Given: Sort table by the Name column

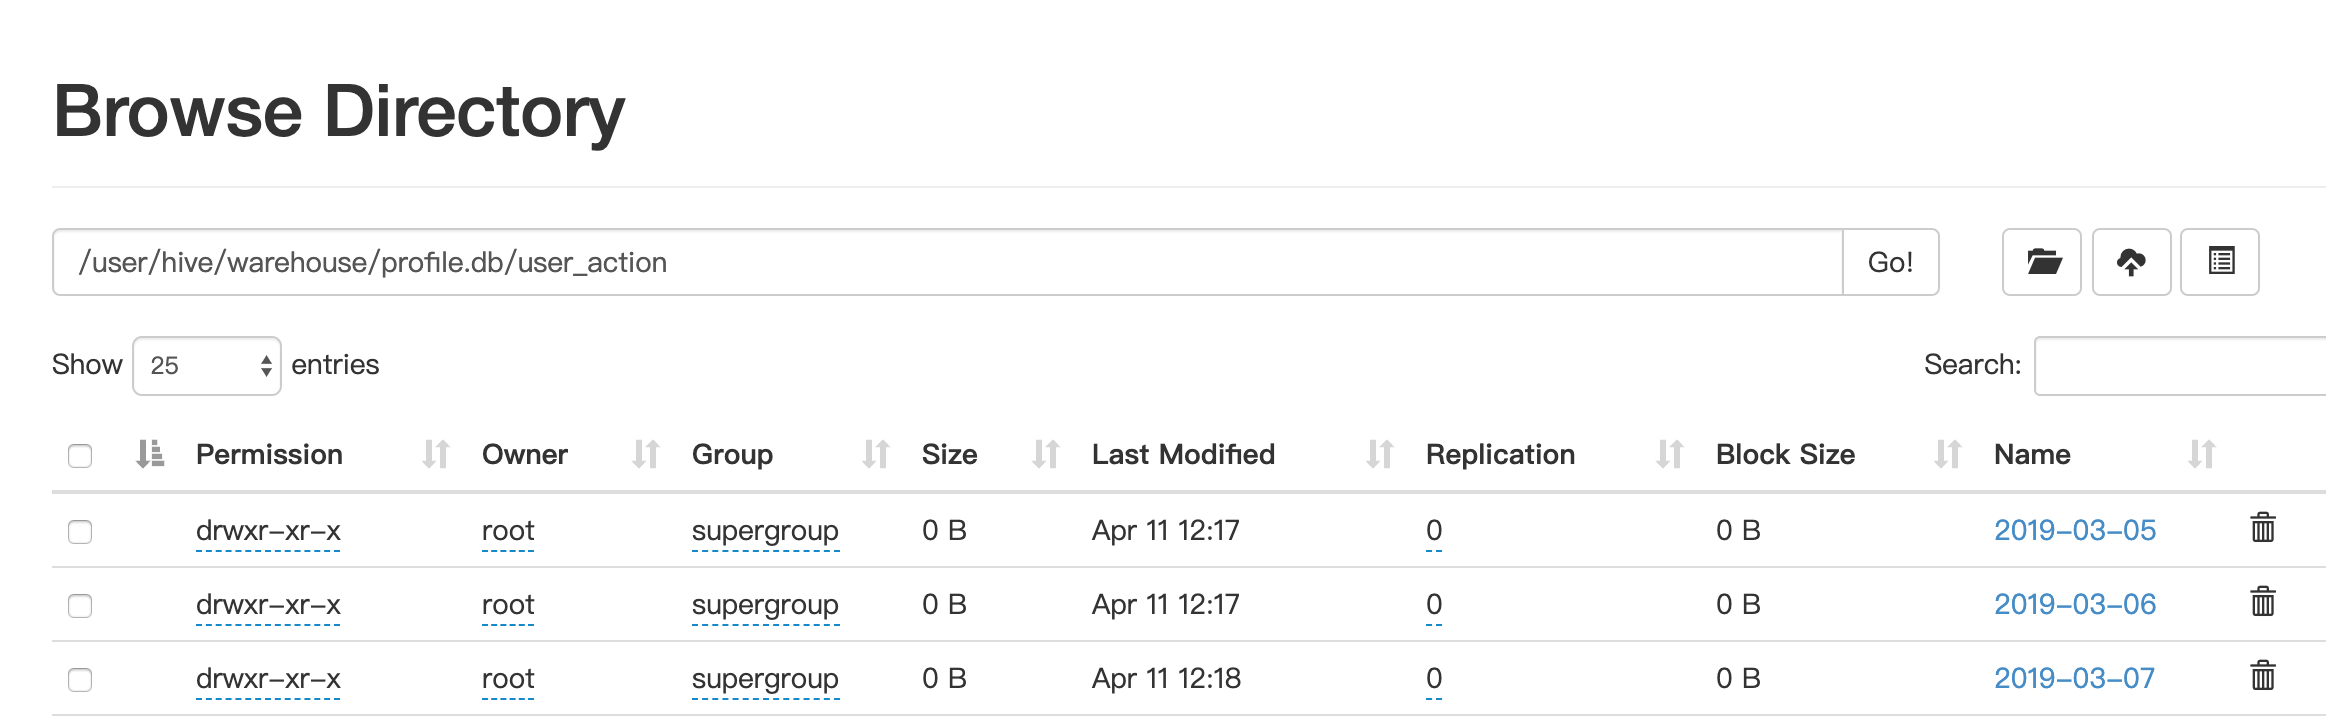Looking at the screenshot, I should [x=2032, y=455].
